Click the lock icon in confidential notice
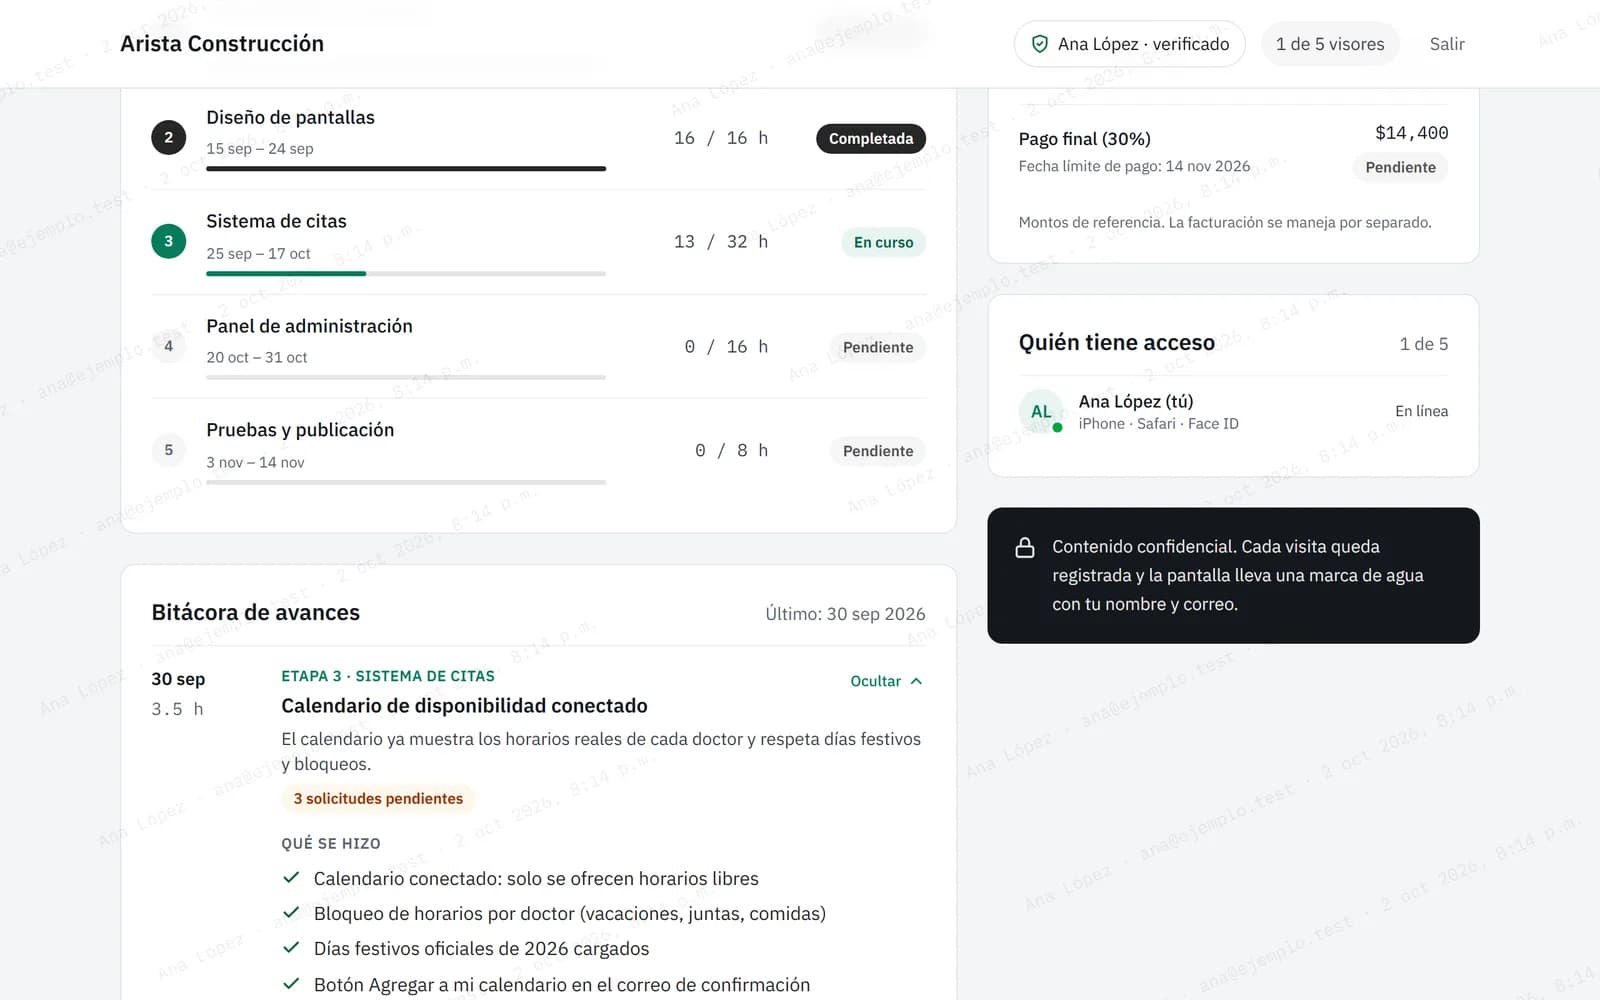 pos(1025,548)
